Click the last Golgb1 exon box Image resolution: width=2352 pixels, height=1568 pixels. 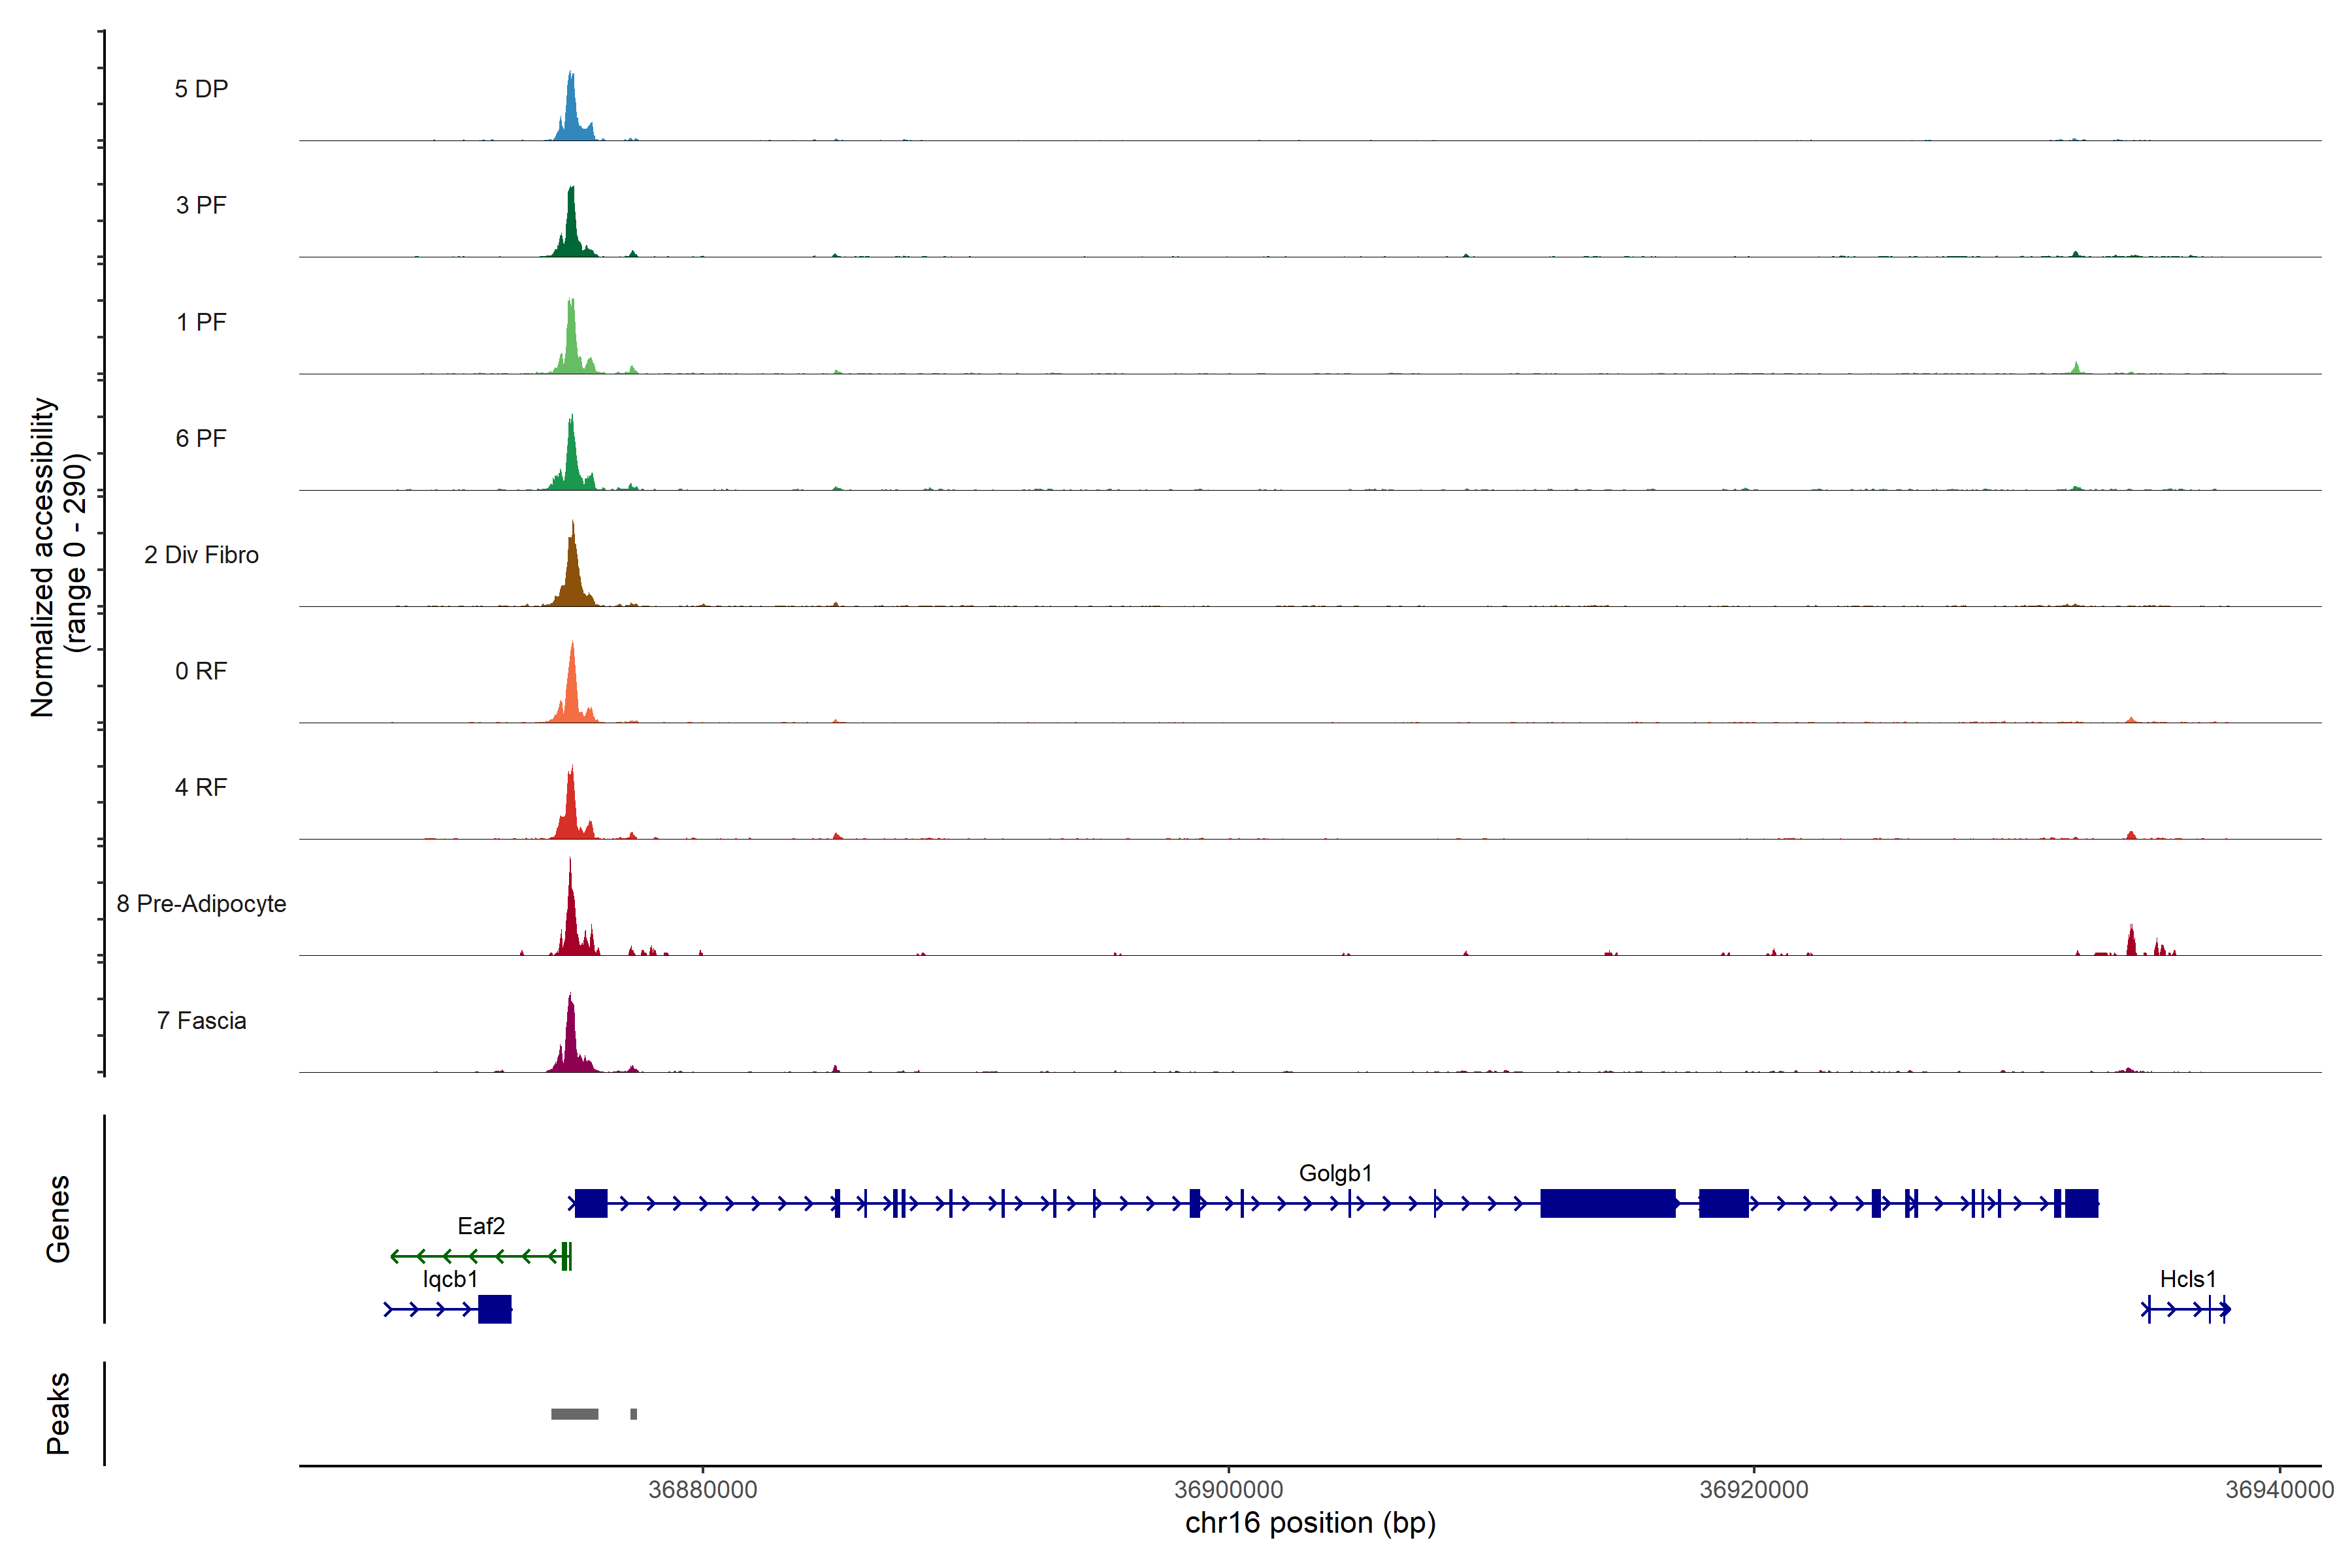tap(2081, 1203)
